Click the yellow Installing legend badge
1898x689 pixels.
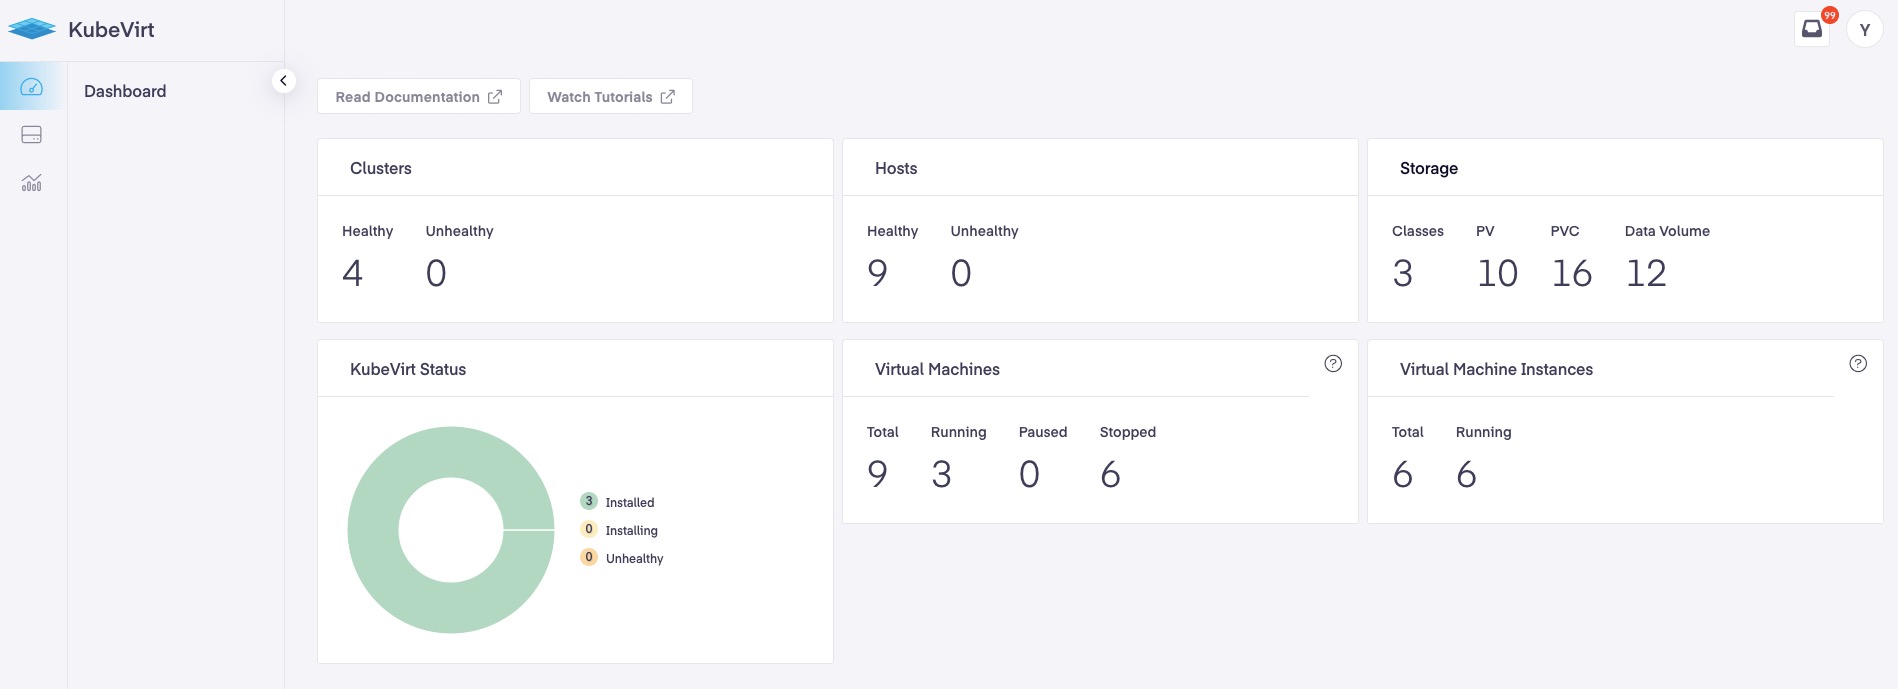pyautogui.click(x=589, y=529)
